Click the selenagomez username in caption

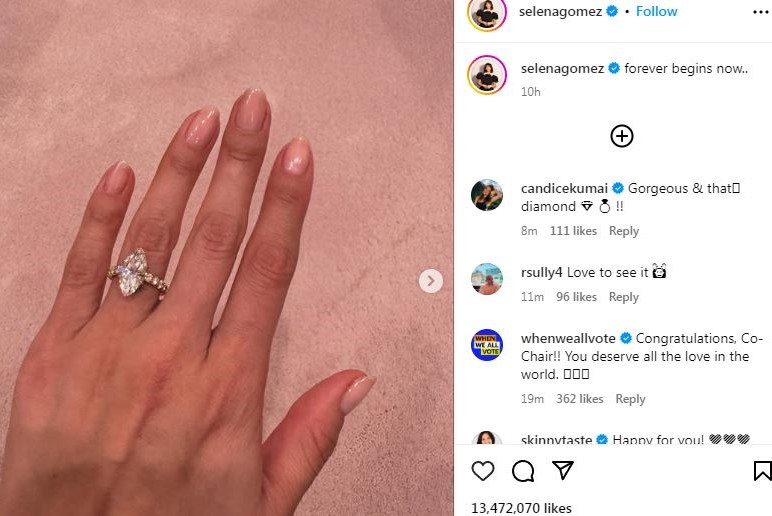click(562, 68)
